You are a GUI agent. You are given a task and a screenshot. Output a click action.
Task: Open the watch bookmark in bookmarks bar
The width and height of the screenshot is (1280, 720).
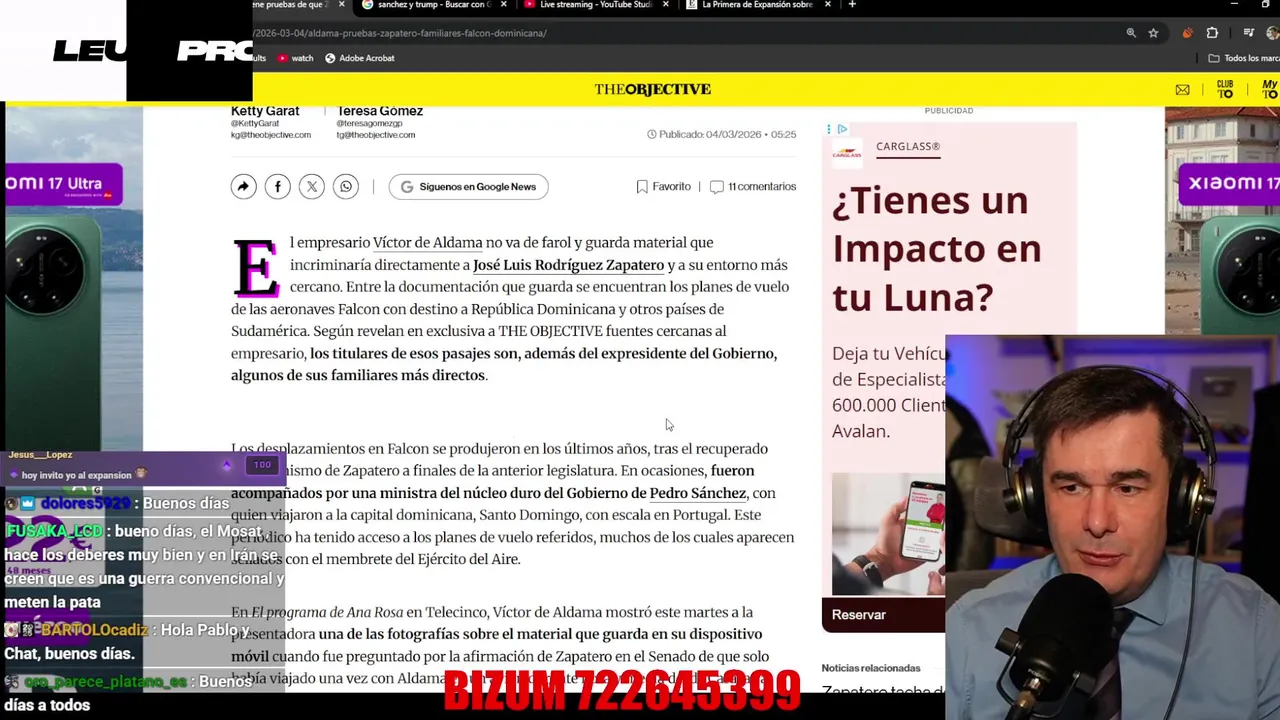[295, 58]
